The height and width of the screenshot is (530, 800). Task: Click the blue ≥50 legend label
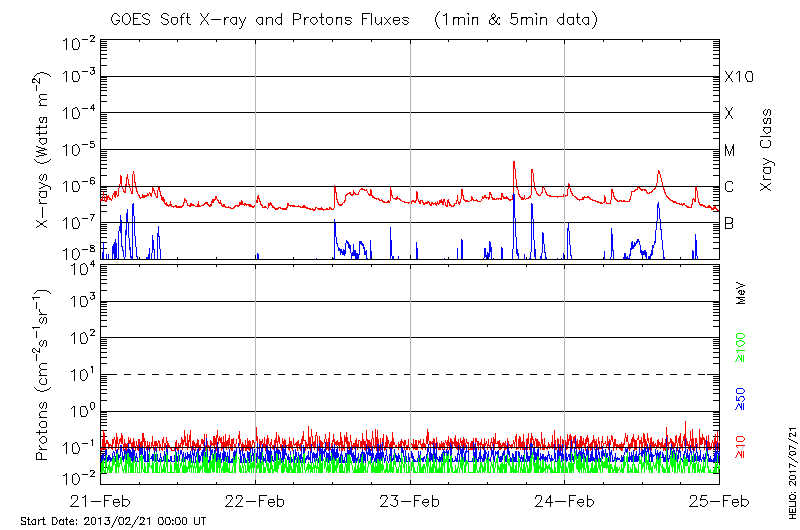741,397
